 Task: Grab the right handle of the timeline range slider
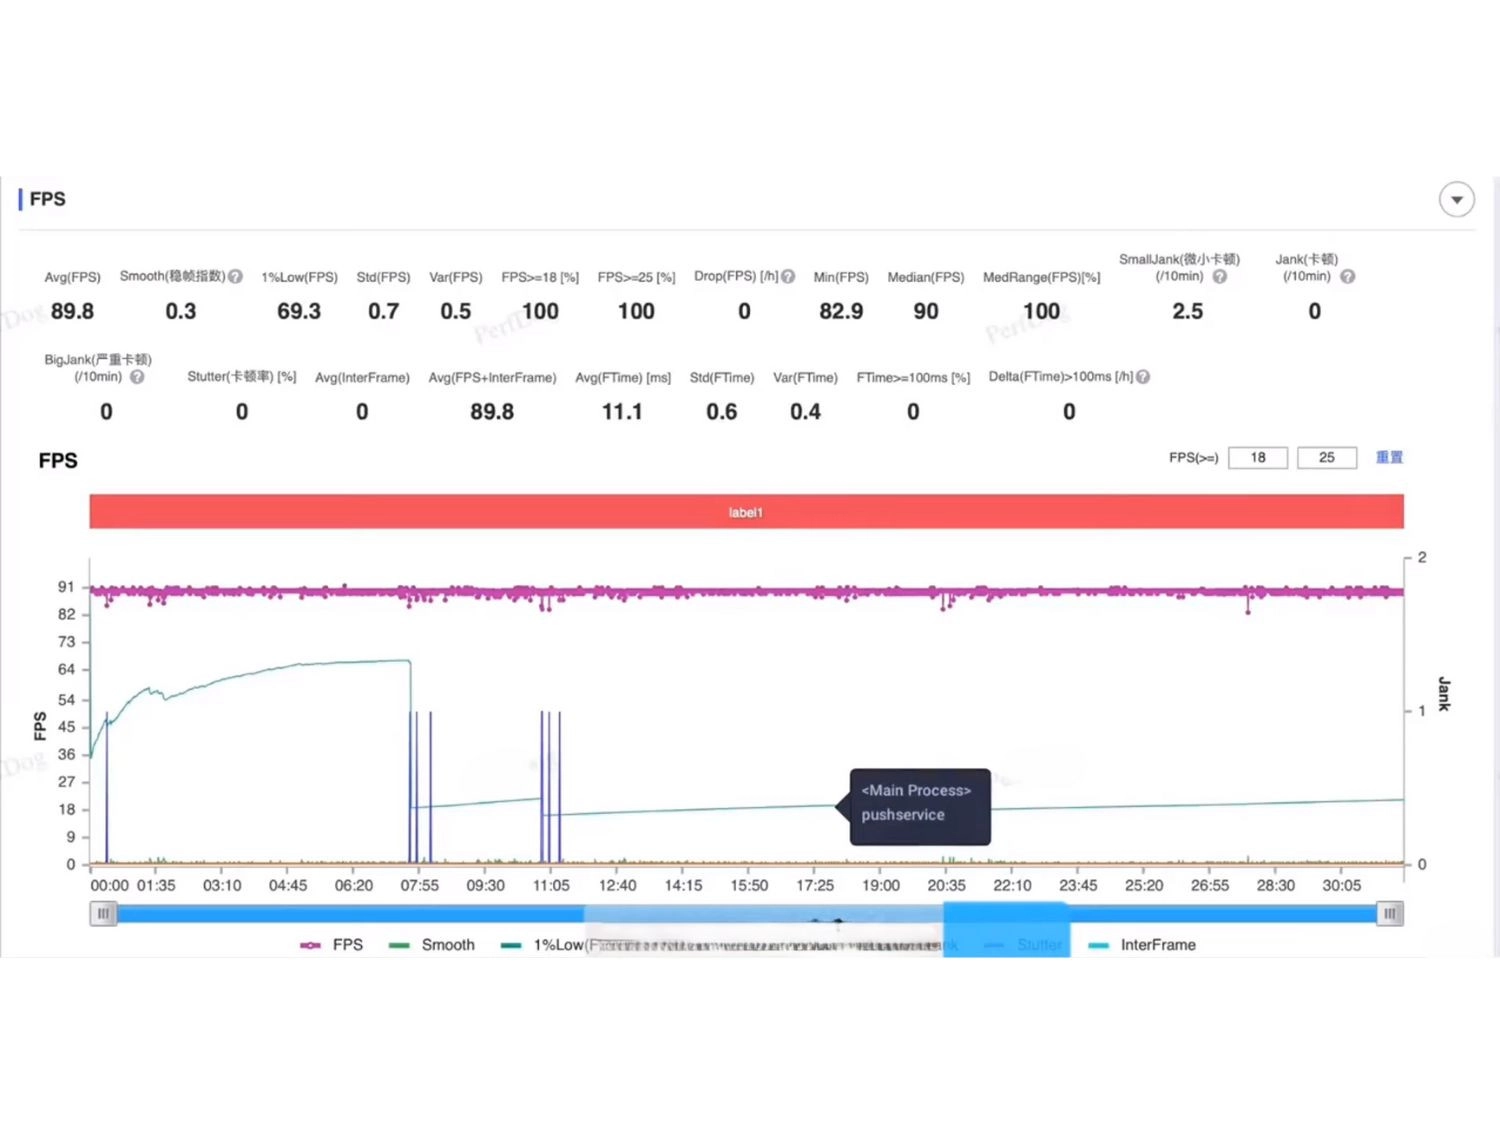pos(1389,913)
